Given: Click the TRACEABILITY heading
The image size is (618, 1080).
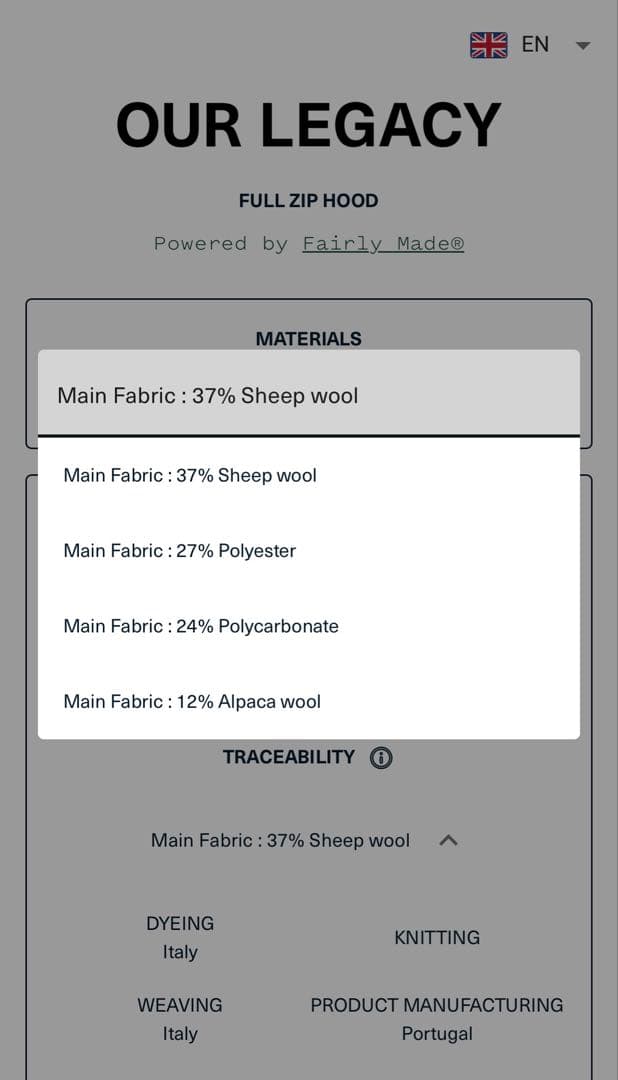Looking at the screenshot, I should tap(288, 758).
